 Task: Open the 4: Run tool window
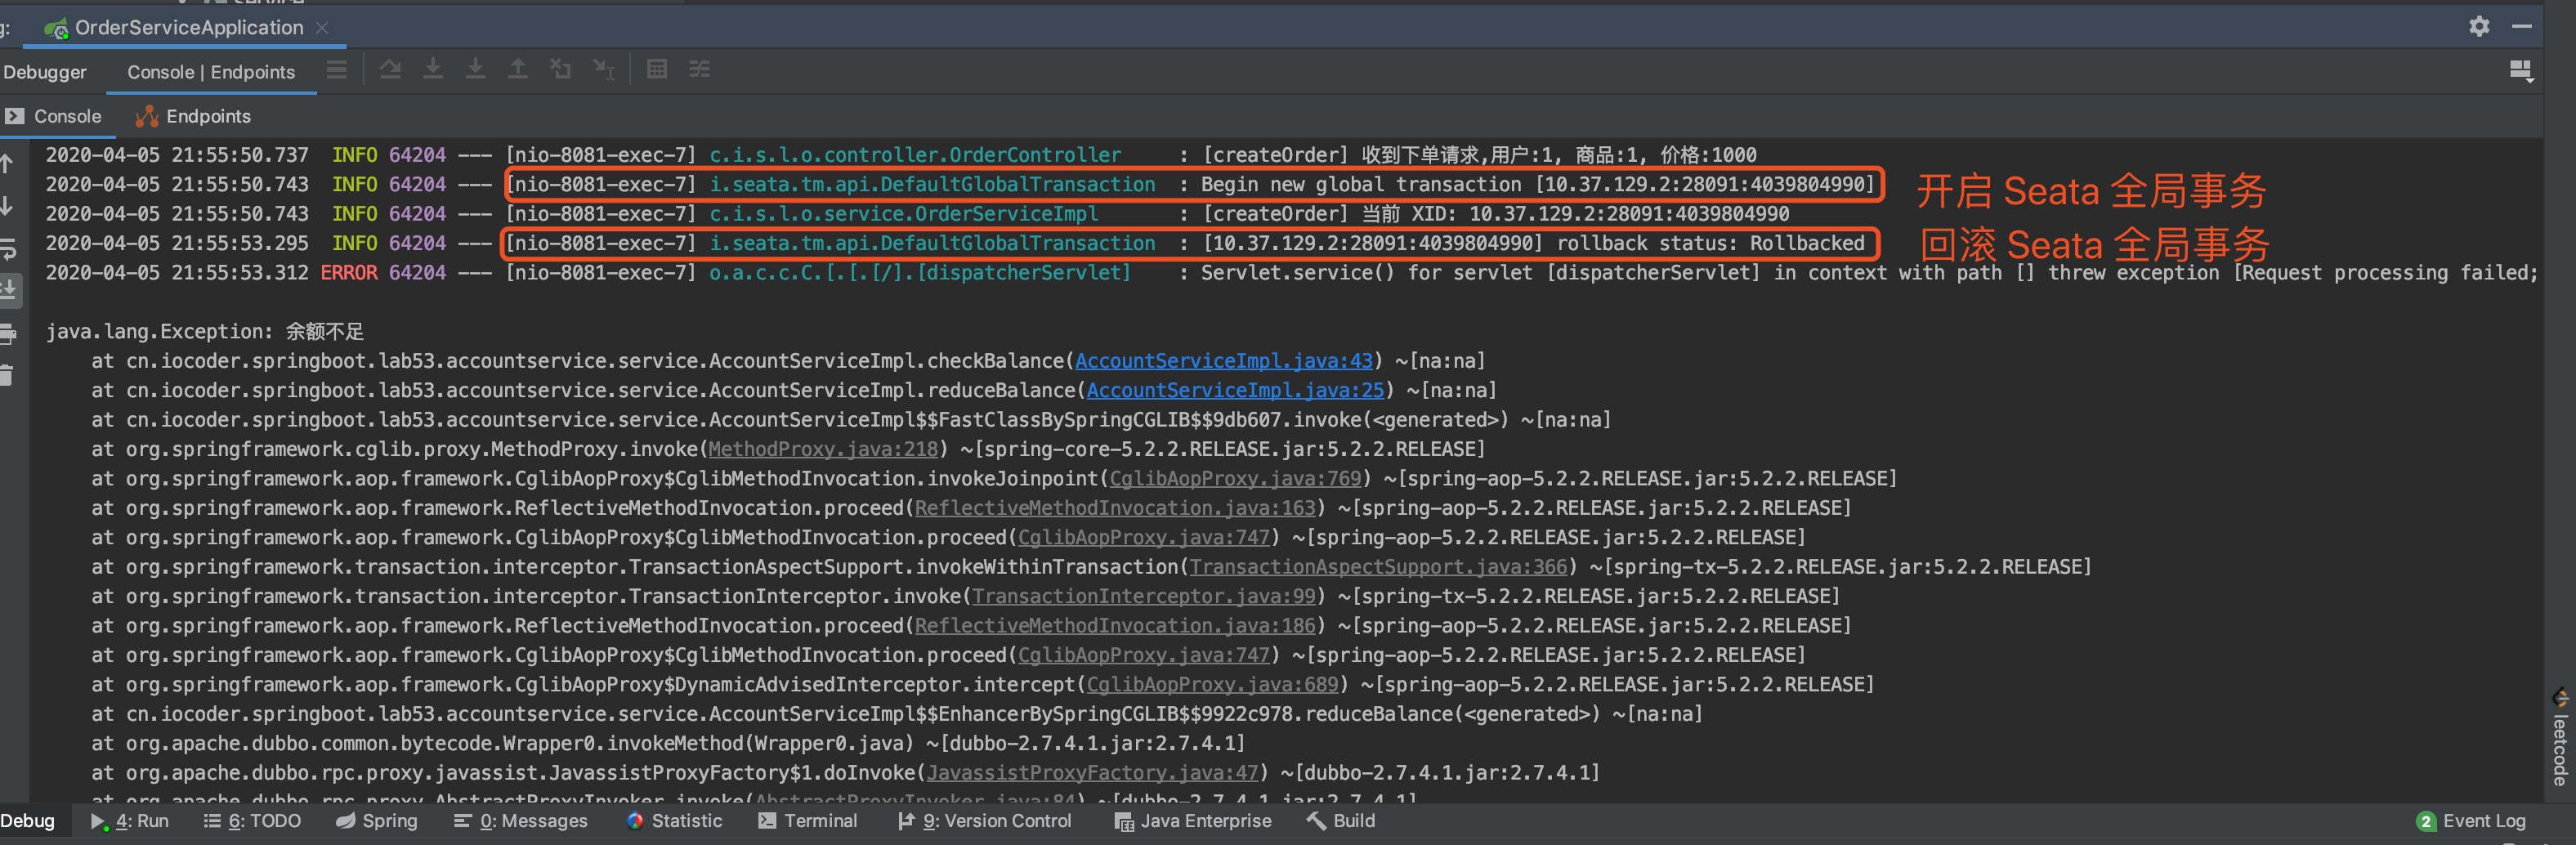pyautogui.click(x=130, y=821)
